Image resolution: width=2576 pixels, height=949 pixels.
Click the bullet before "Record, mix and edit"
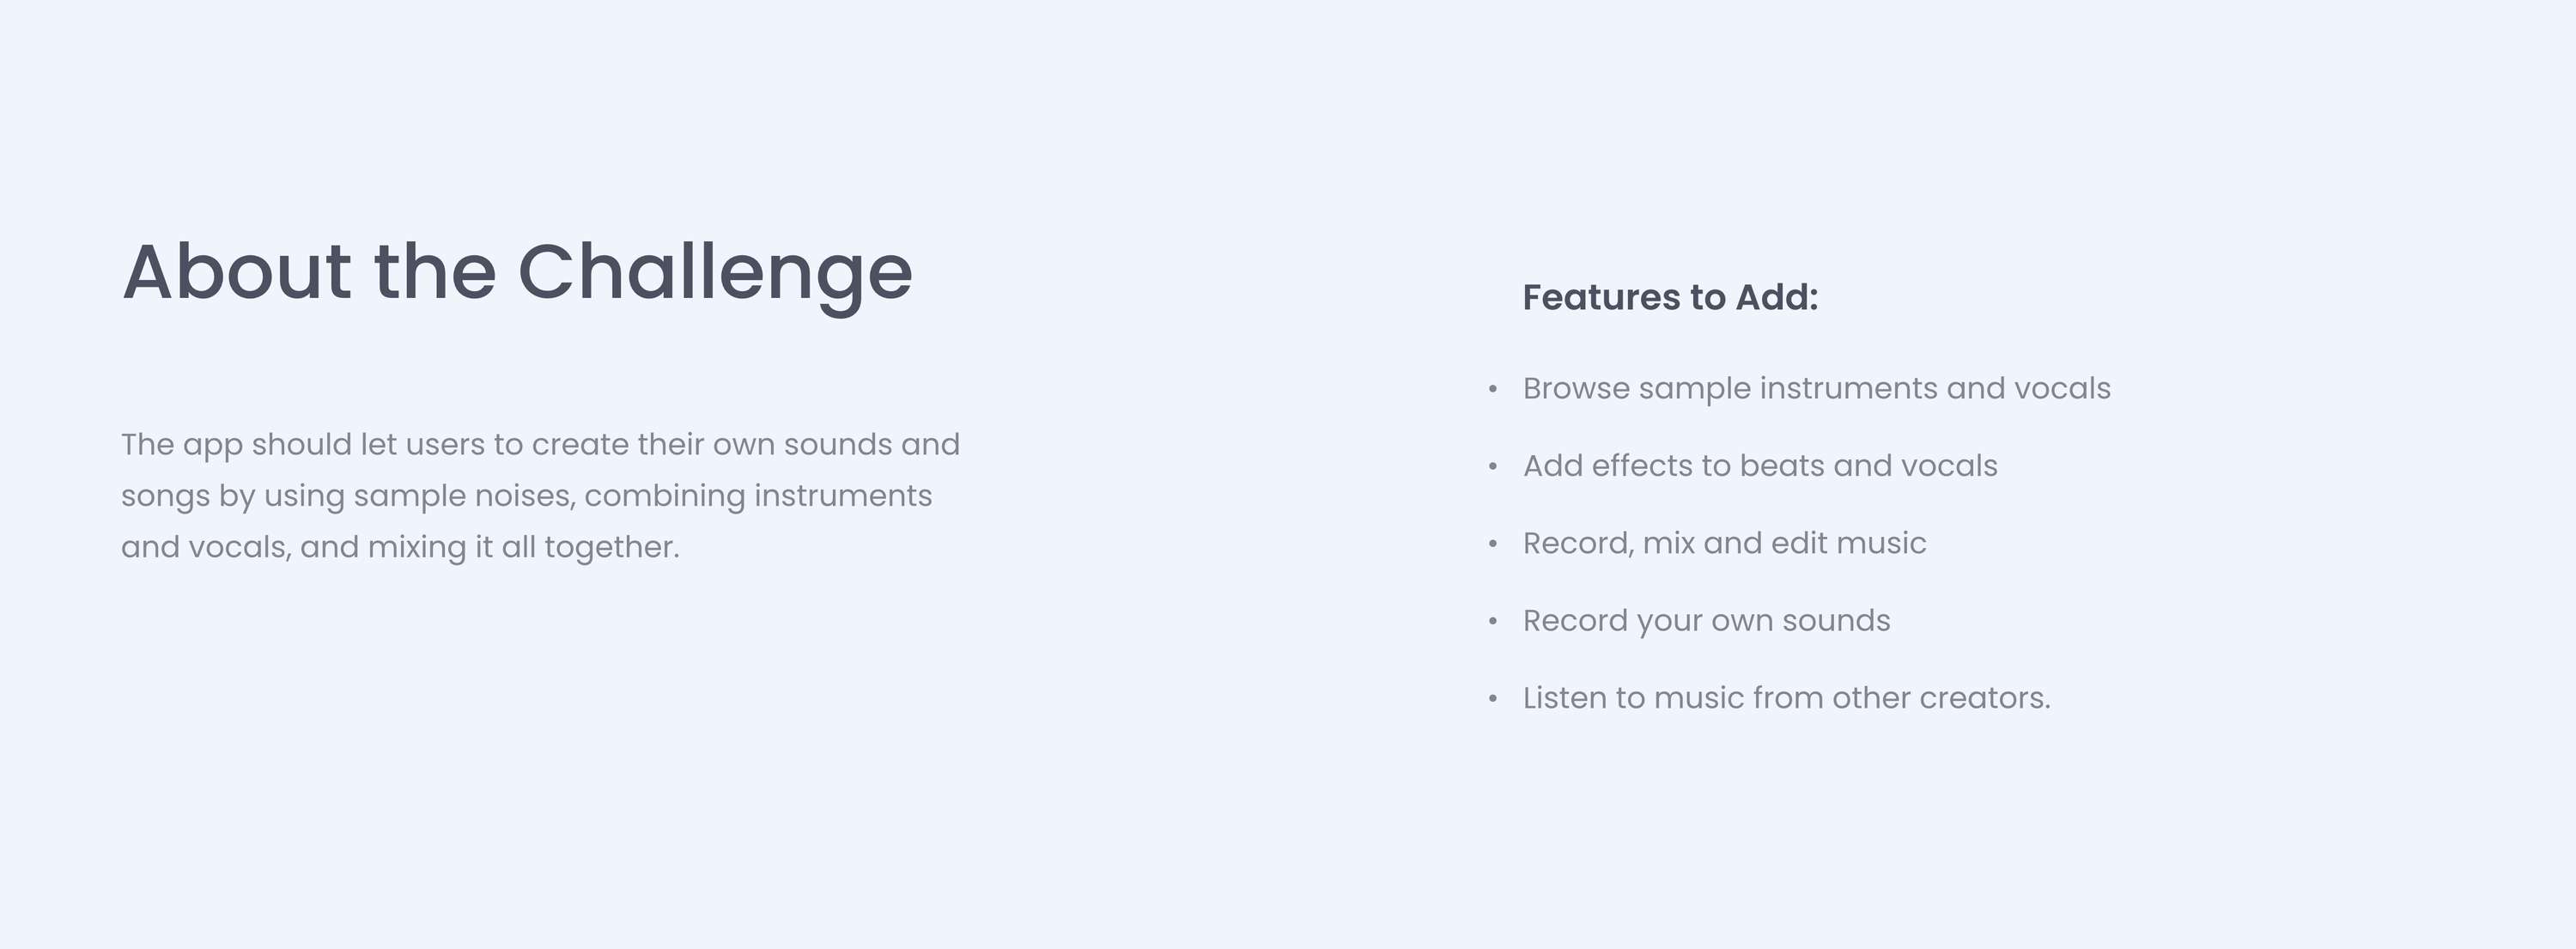pyautogui.click(x=1493, y=544)
